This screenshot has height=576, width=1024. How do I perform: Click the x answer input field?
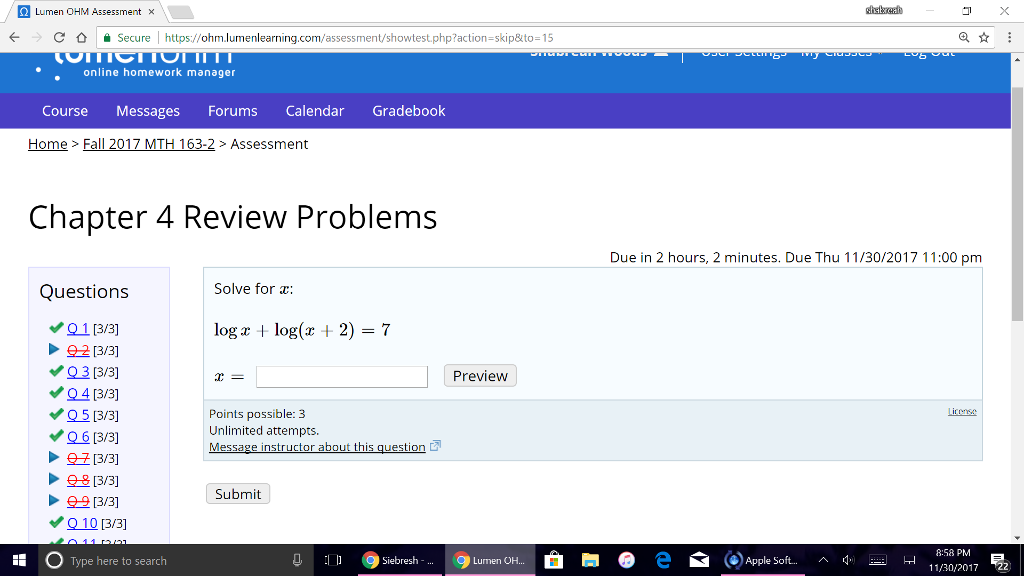tap(341, 376)
